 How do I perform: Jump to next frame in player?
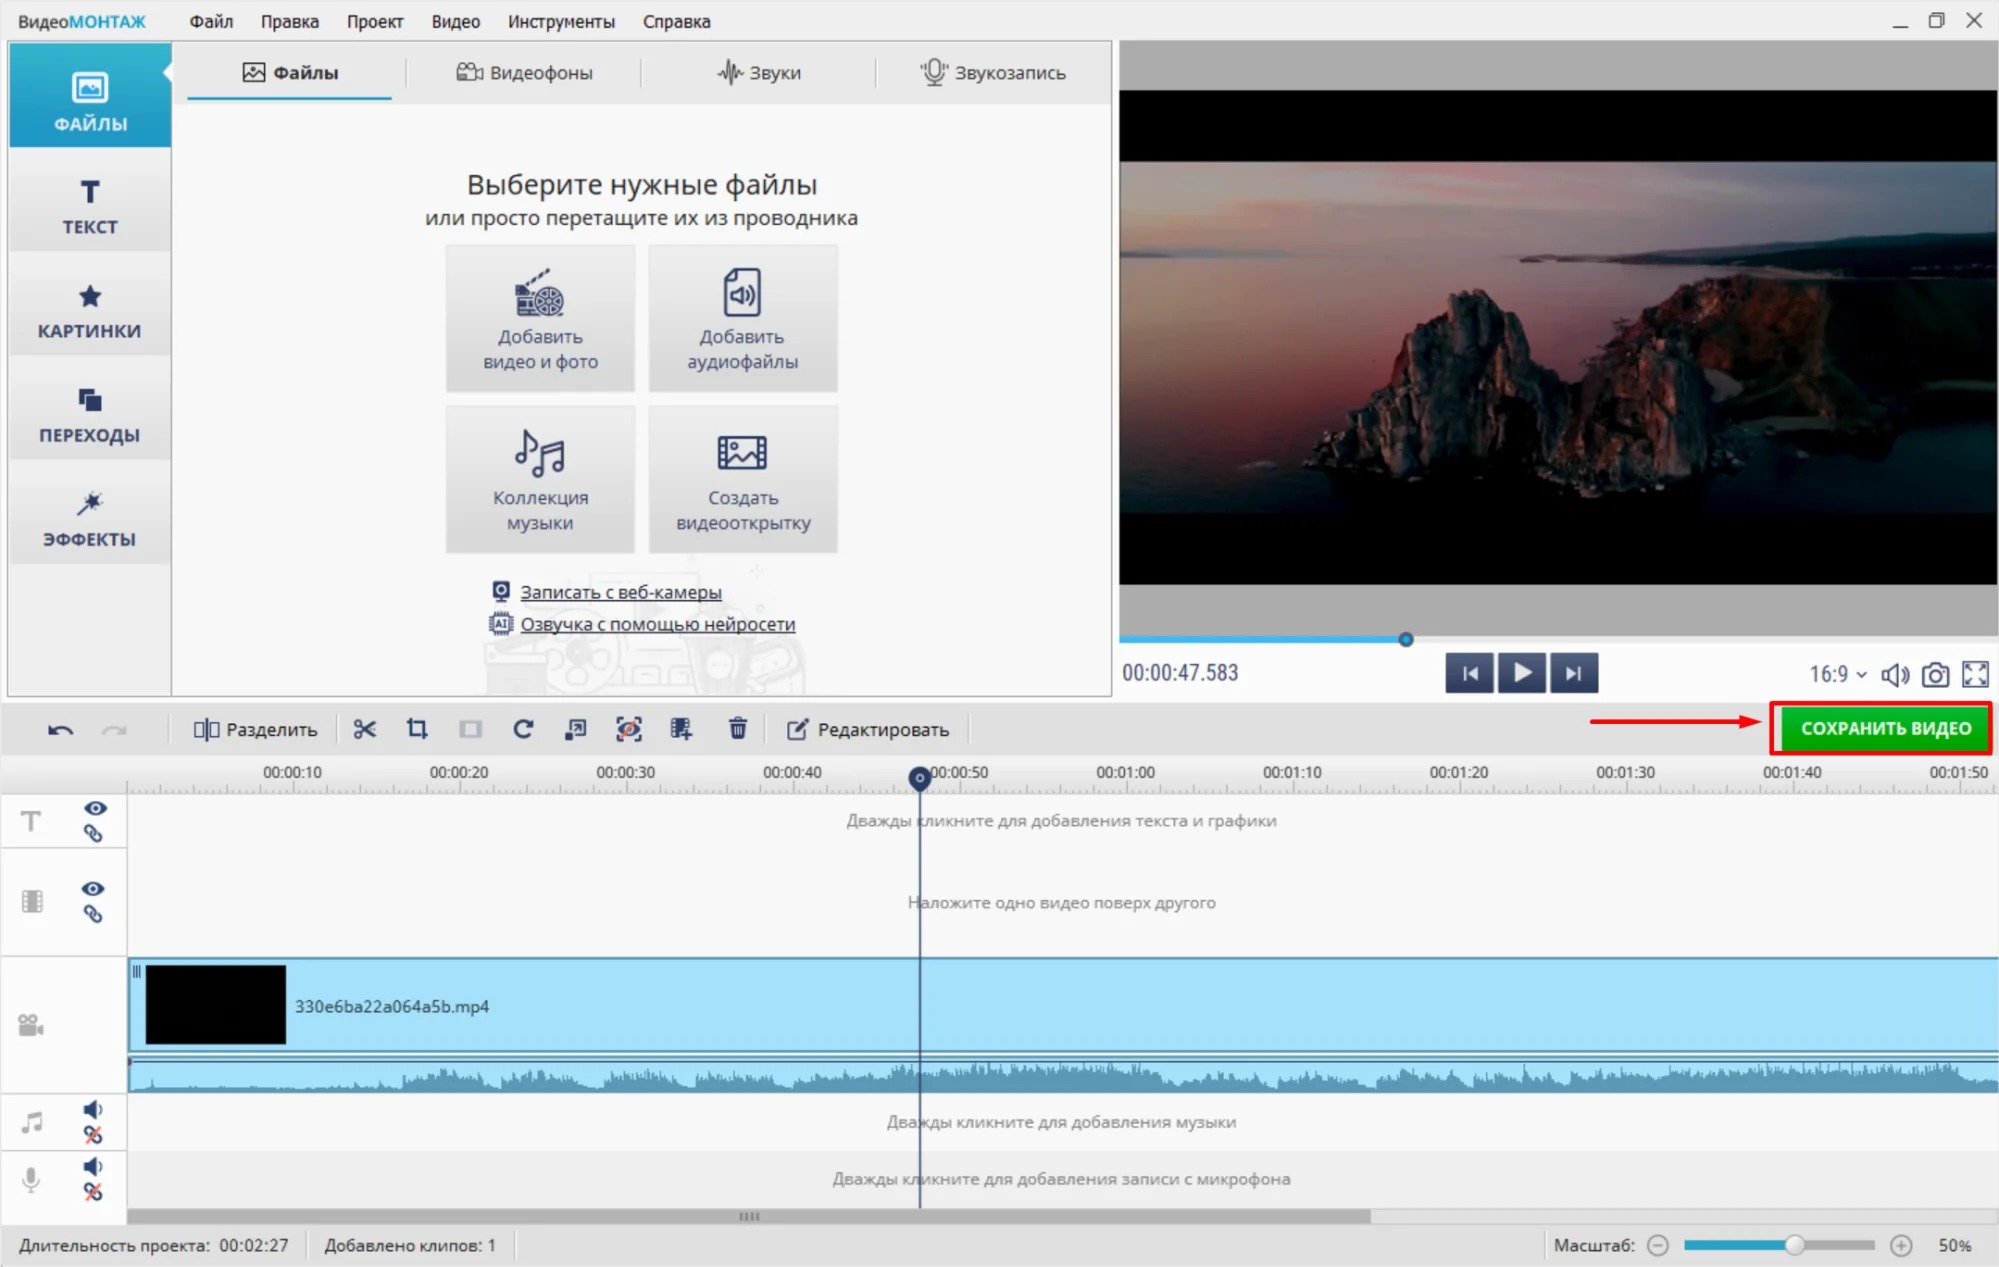[1574, 673]
